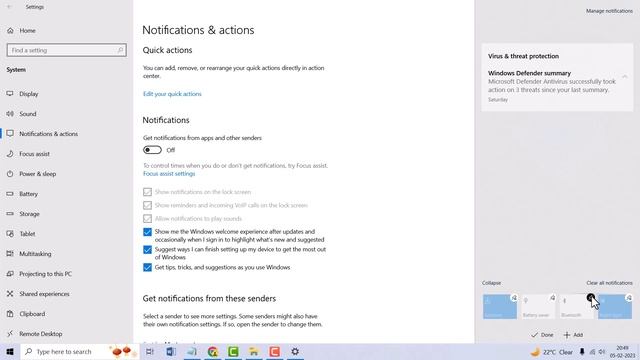
Task: Open Settings gear on the taskbar
Action: tap(295, 351)
